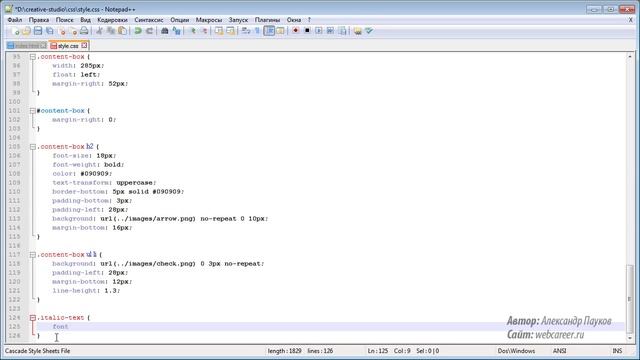Click the Save Recorded Macro icon
The width and height of the screenshot is (640, 360).
click(342, 31)
